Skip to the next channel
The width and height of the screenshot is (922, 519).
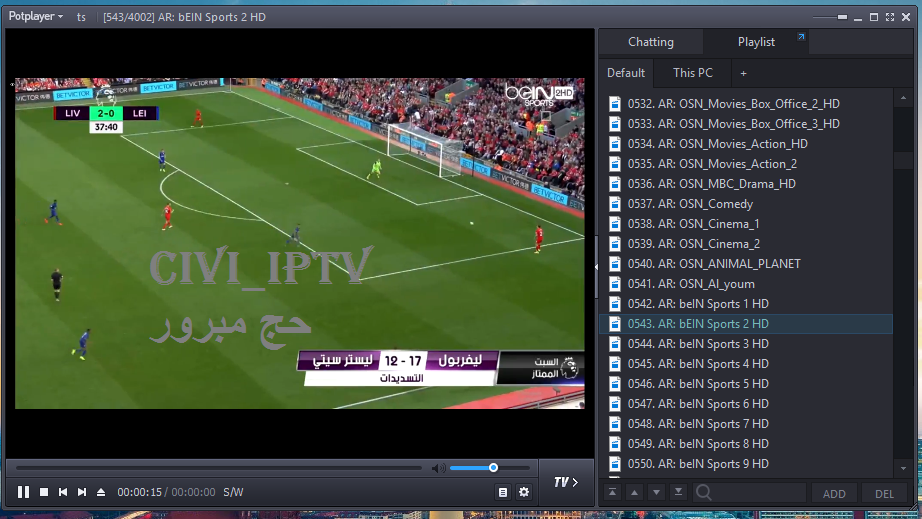(x=82, y=492)
